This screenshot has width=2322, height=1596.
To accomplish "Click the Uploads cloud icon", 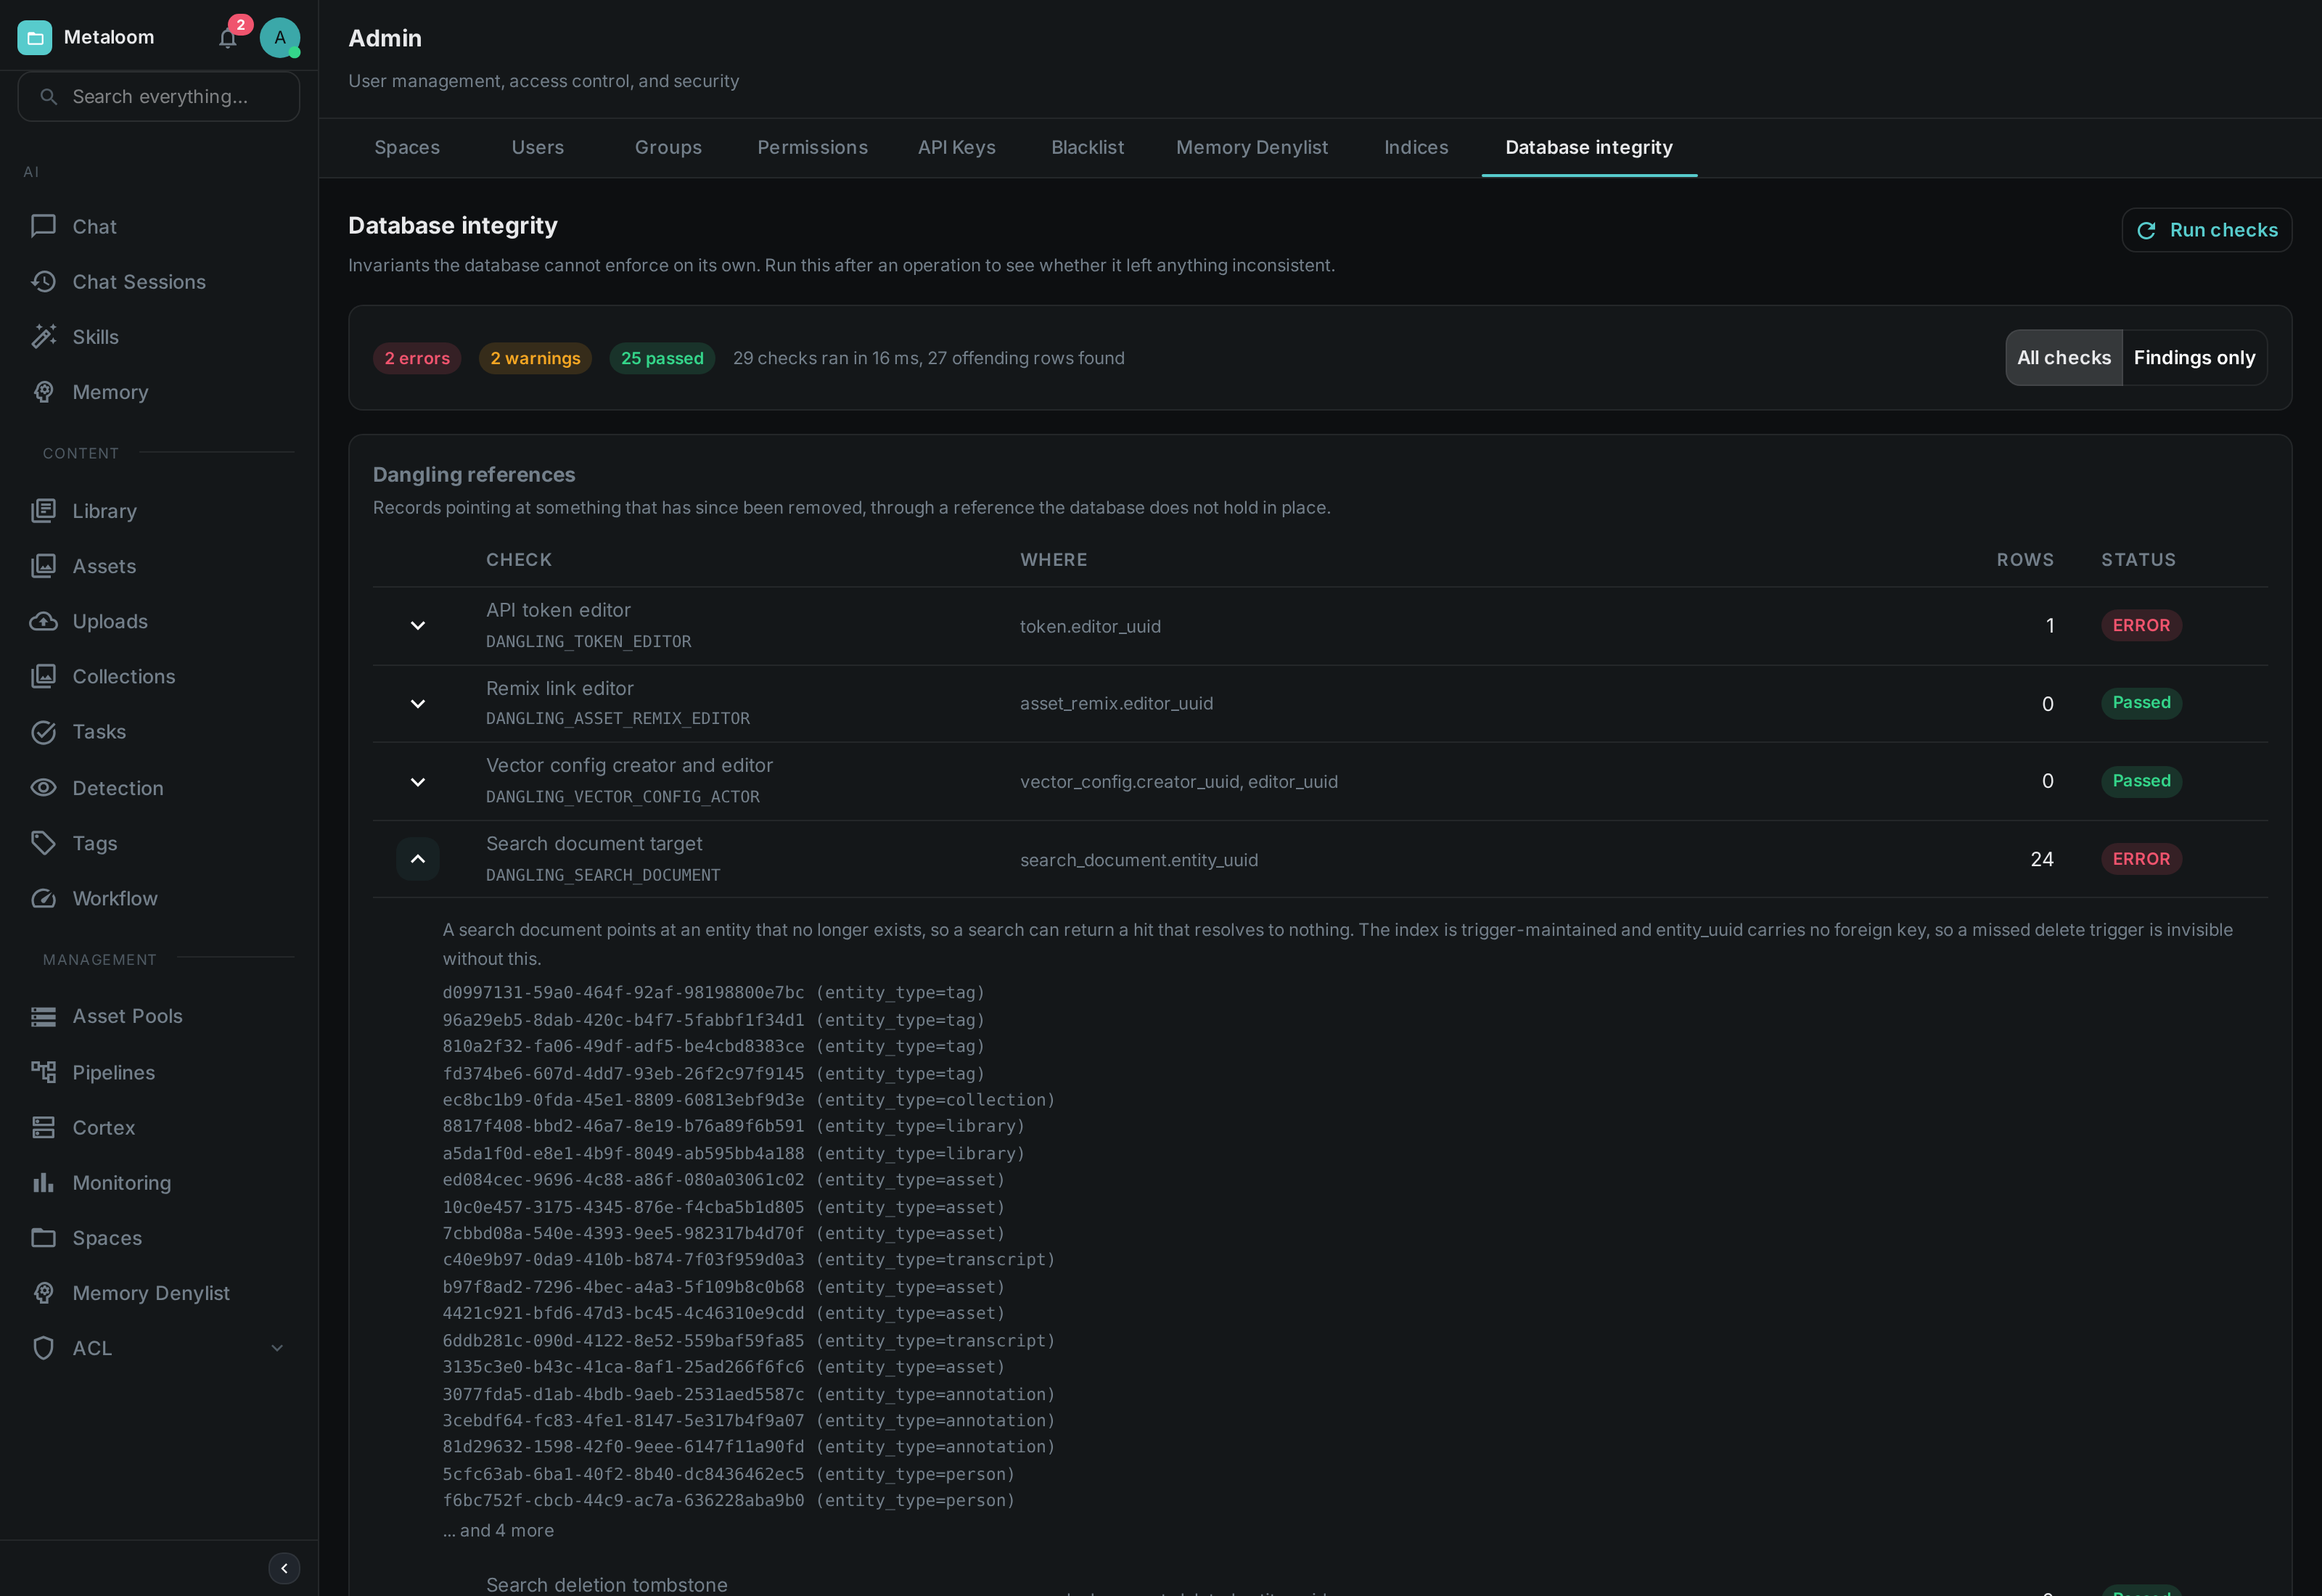I will (x=43, y=621).
